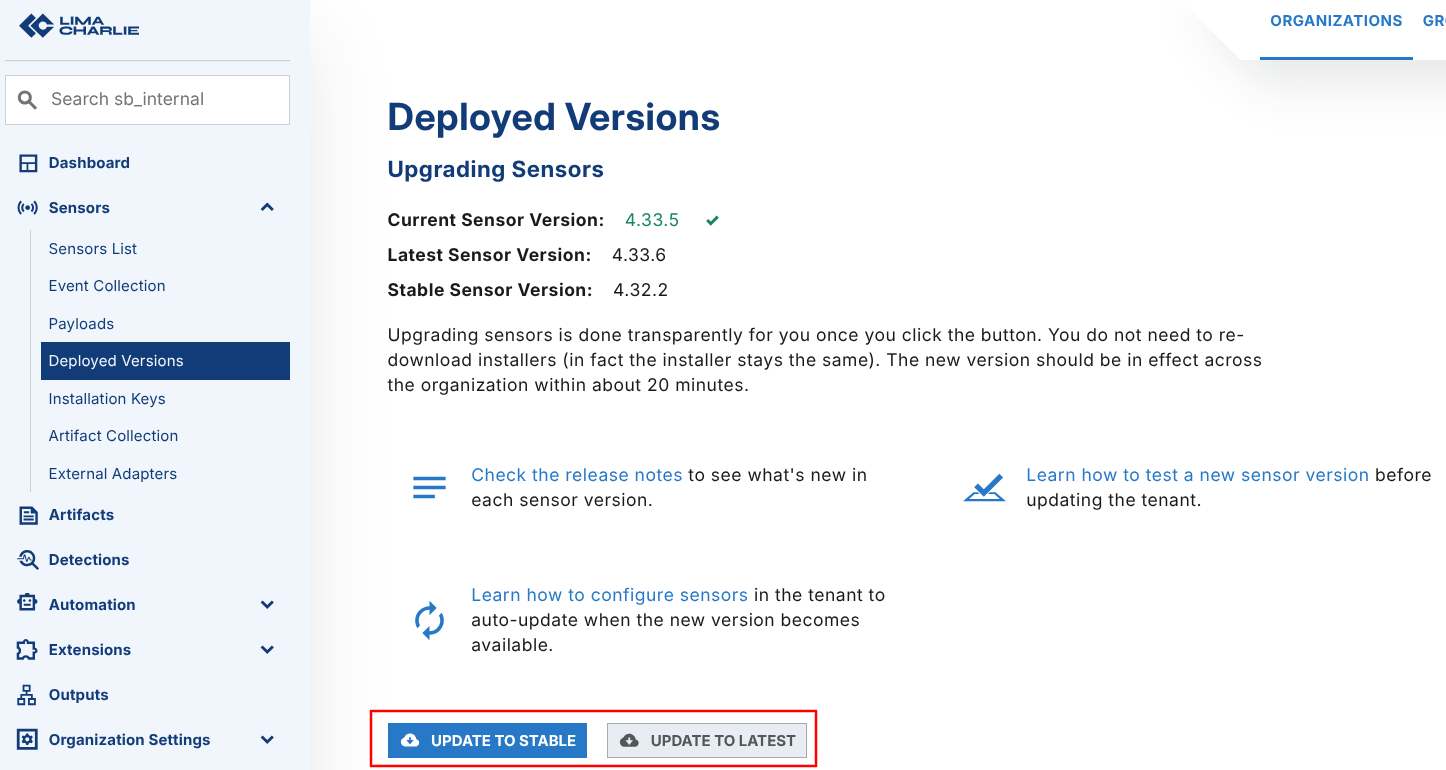Open Sensors List in sidebar
The height and width of the screenshot is (770, 1446).
tap(93, 249)
